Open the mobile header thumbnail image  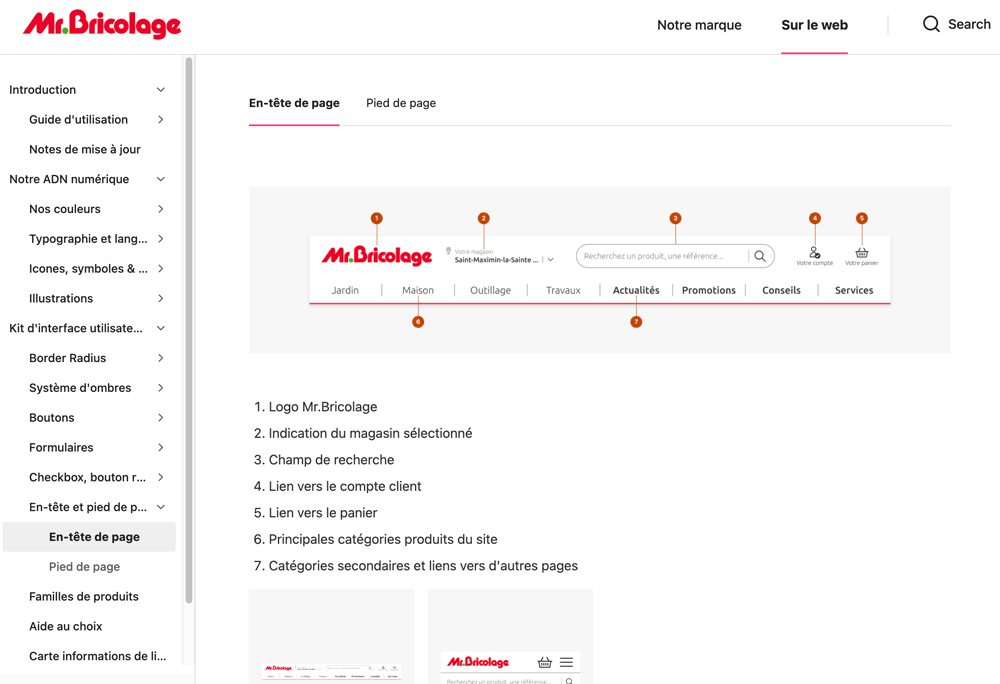(x=510, y=636)
